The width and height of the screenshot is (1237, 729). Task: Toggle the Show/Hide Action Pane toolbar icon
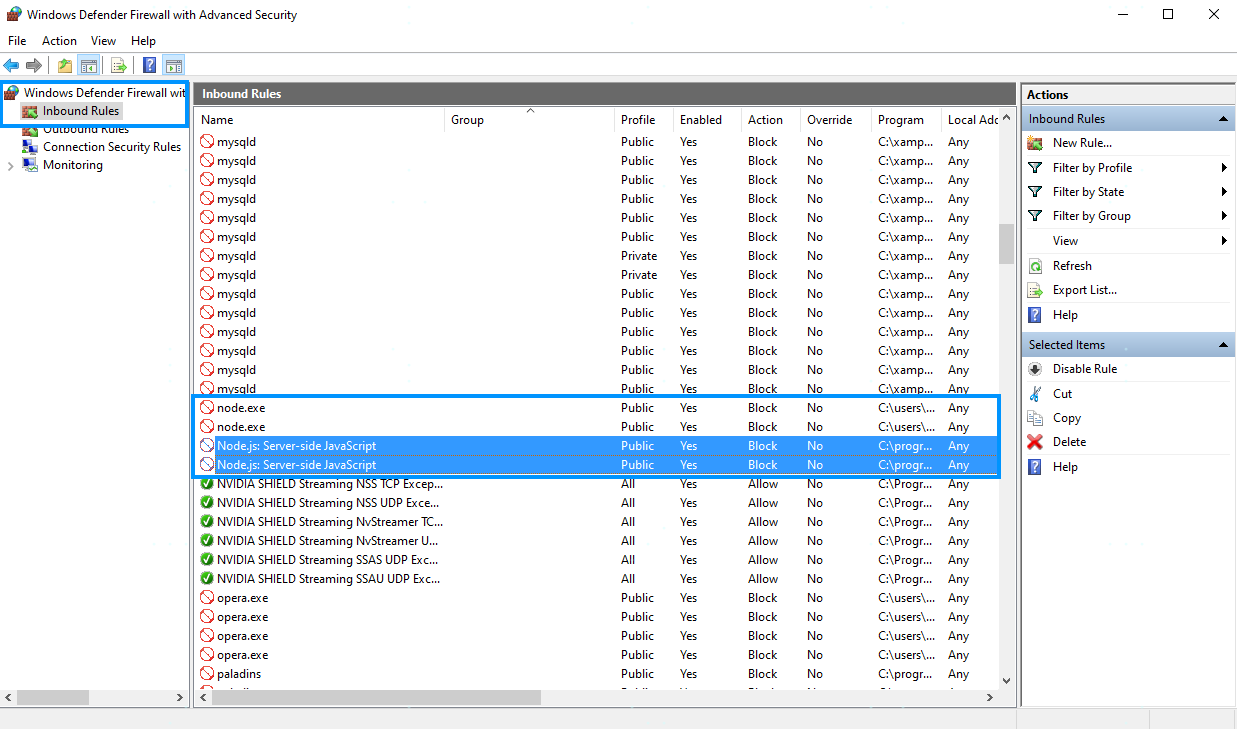point(174,66)
